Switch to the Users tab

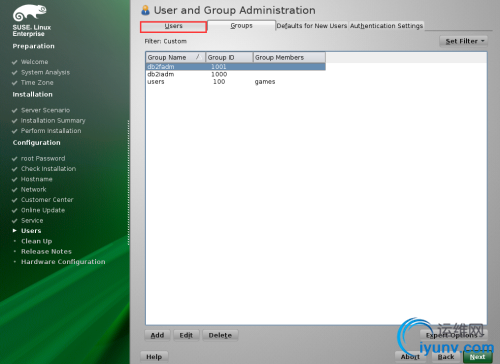(x=173, y=26)
